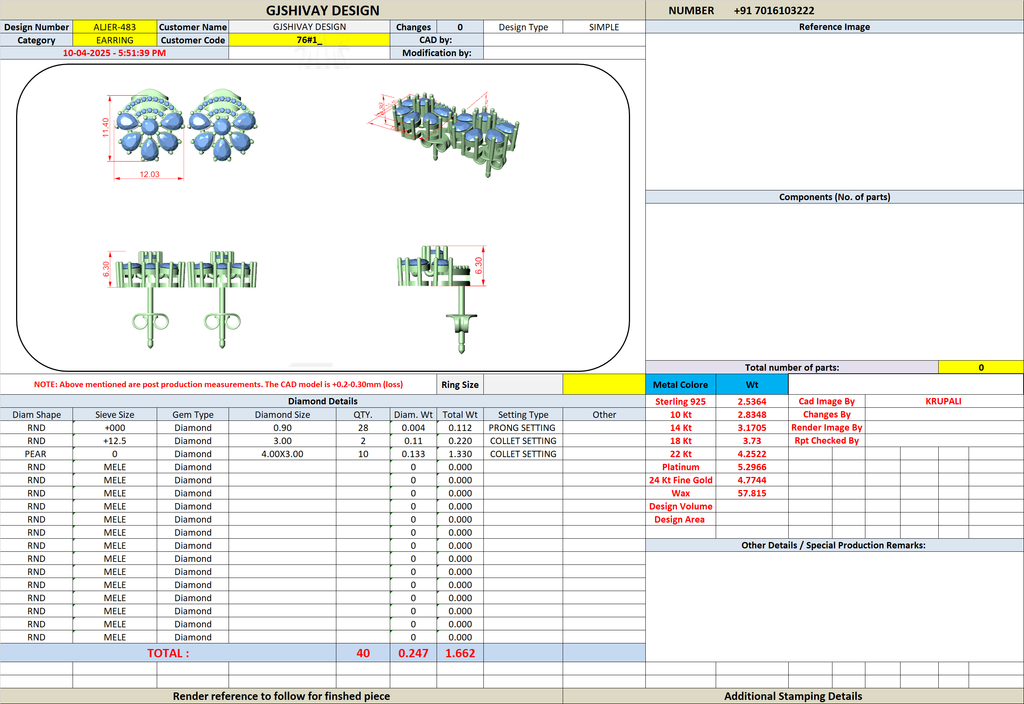Viewport: 1024px width, 704px height.
Task: Select the diamond size 0.90 cell
Action: 282,428
